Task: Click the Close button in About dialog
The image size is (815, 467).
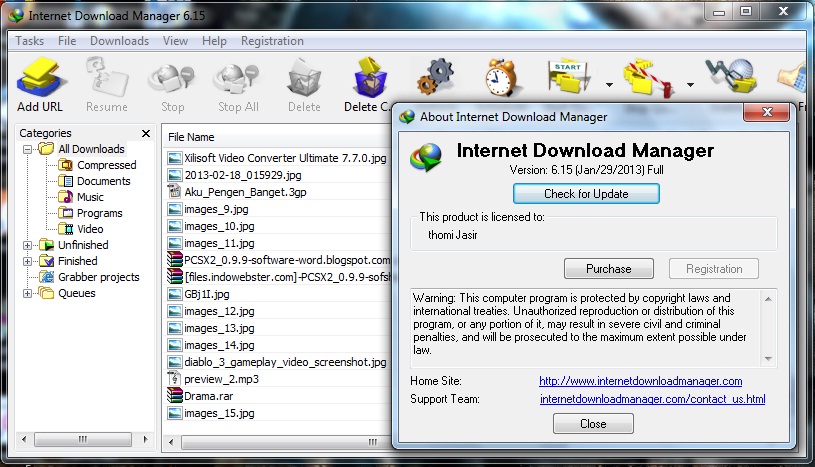Action: pyautogui.click(x=593, y=424)
